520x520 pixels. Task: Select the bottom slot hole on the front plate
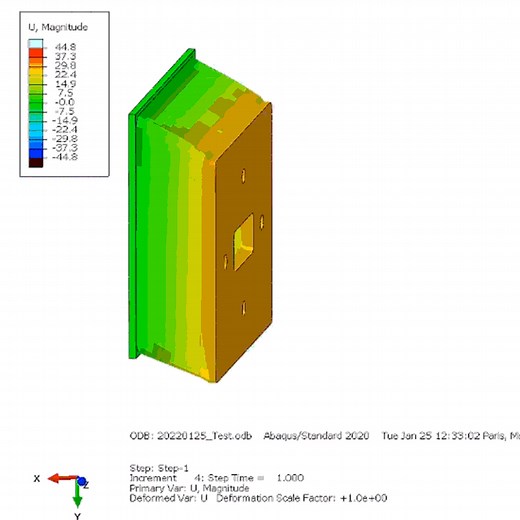point(244,308)
